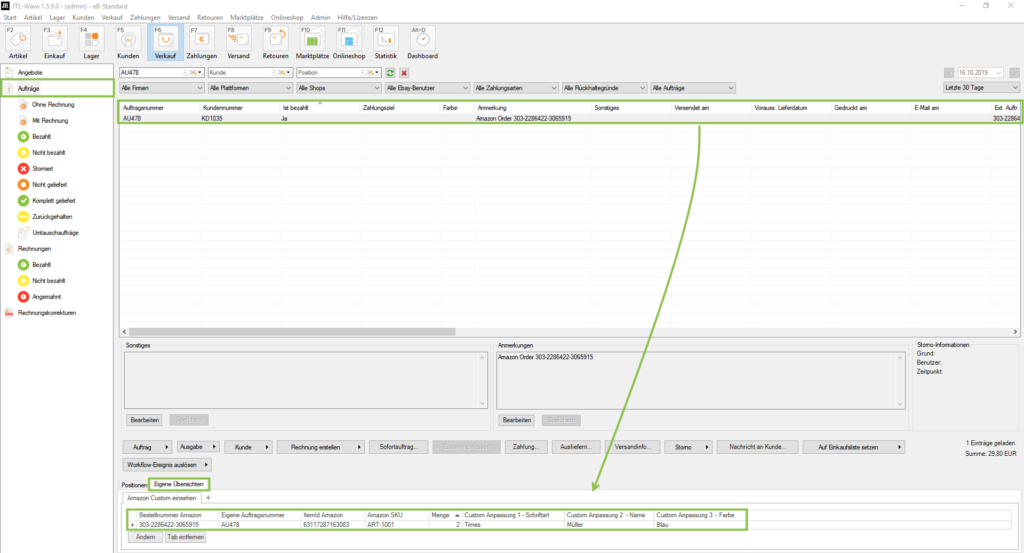Image resolution: width=1024 pixels, height=553 pixels.
Task: Switch to the Eigene Übersichten tab
Action: coord(180,484)
